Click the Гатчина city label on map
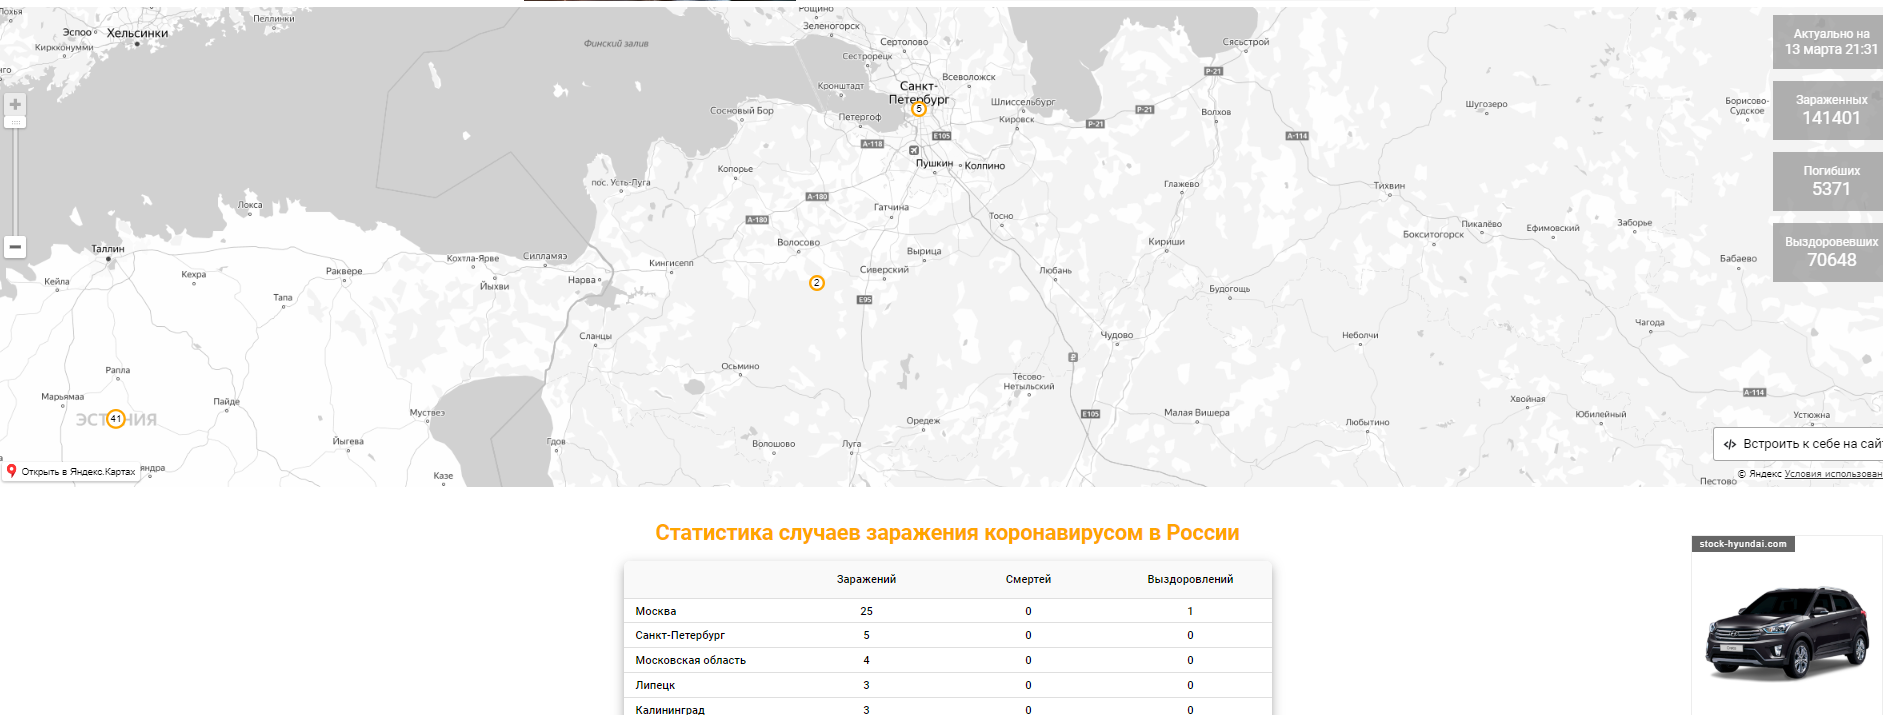Image resolution: width=1883 pixels, height=715 pixels. [x=891, y=207]
